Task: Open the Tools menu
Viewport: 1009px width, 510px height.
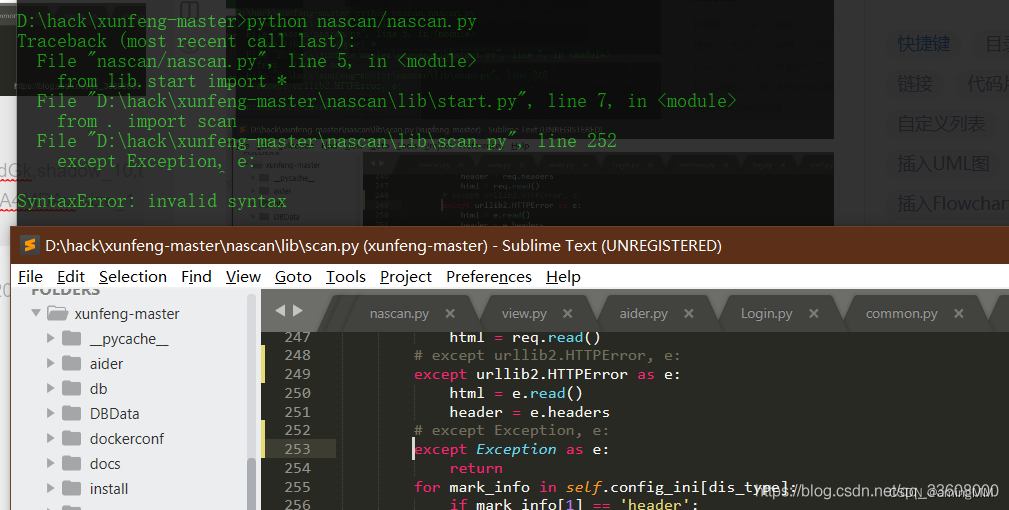Action: [346, 277]
